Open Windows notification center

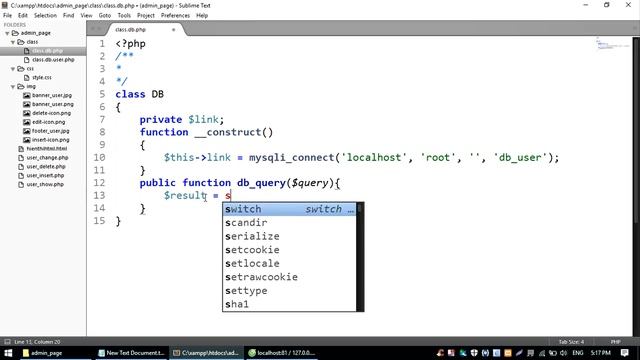pos(624,353)
